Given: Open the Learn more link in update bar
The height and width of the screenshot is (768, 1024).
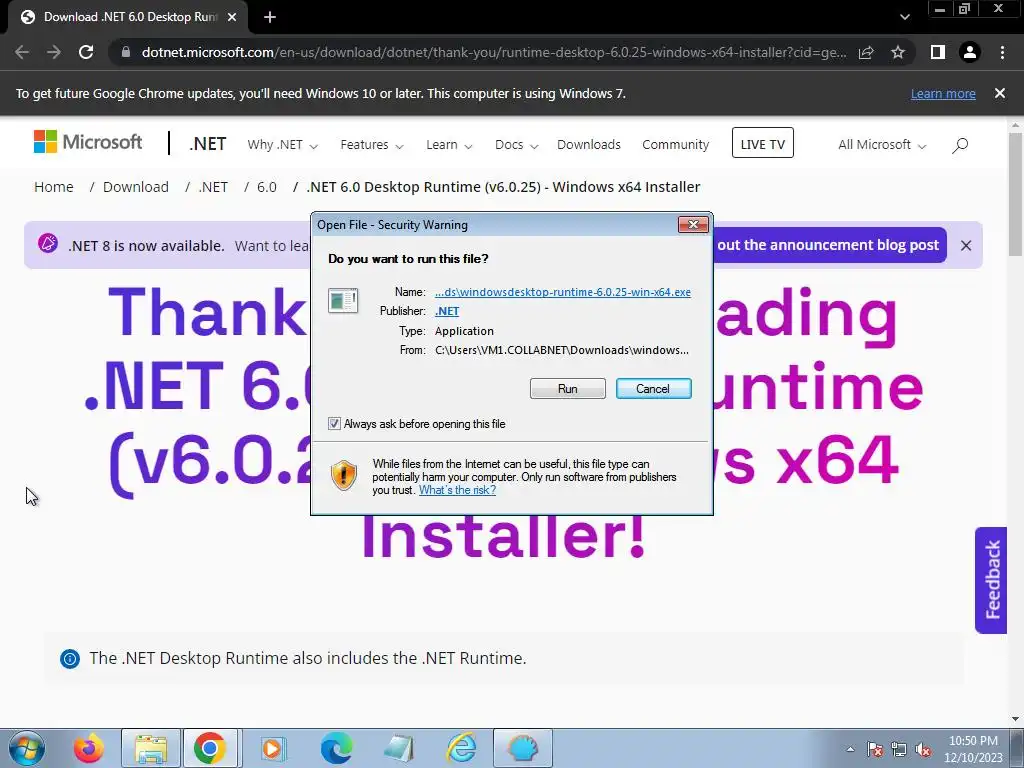Looking at the screenshot, I should (x=943, y=94).
